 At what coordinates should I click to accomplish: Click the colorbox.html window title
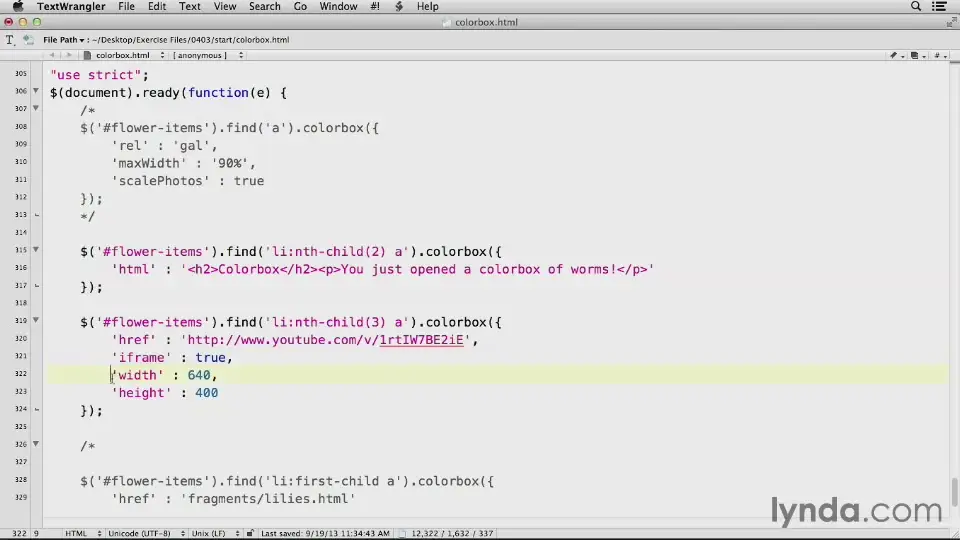click(486, 22)
